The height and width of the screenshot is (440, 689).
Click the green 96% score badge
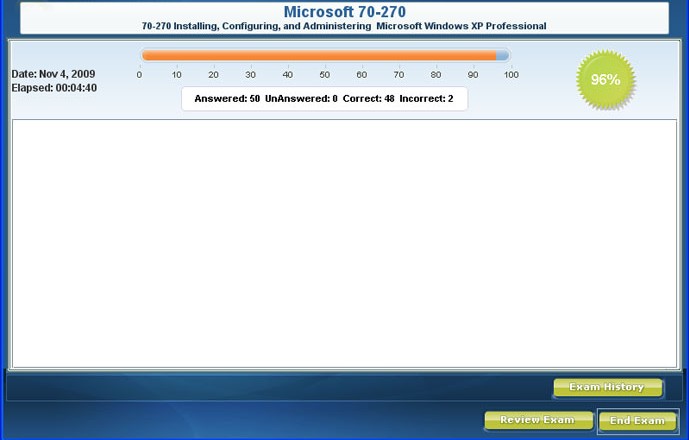606,80
